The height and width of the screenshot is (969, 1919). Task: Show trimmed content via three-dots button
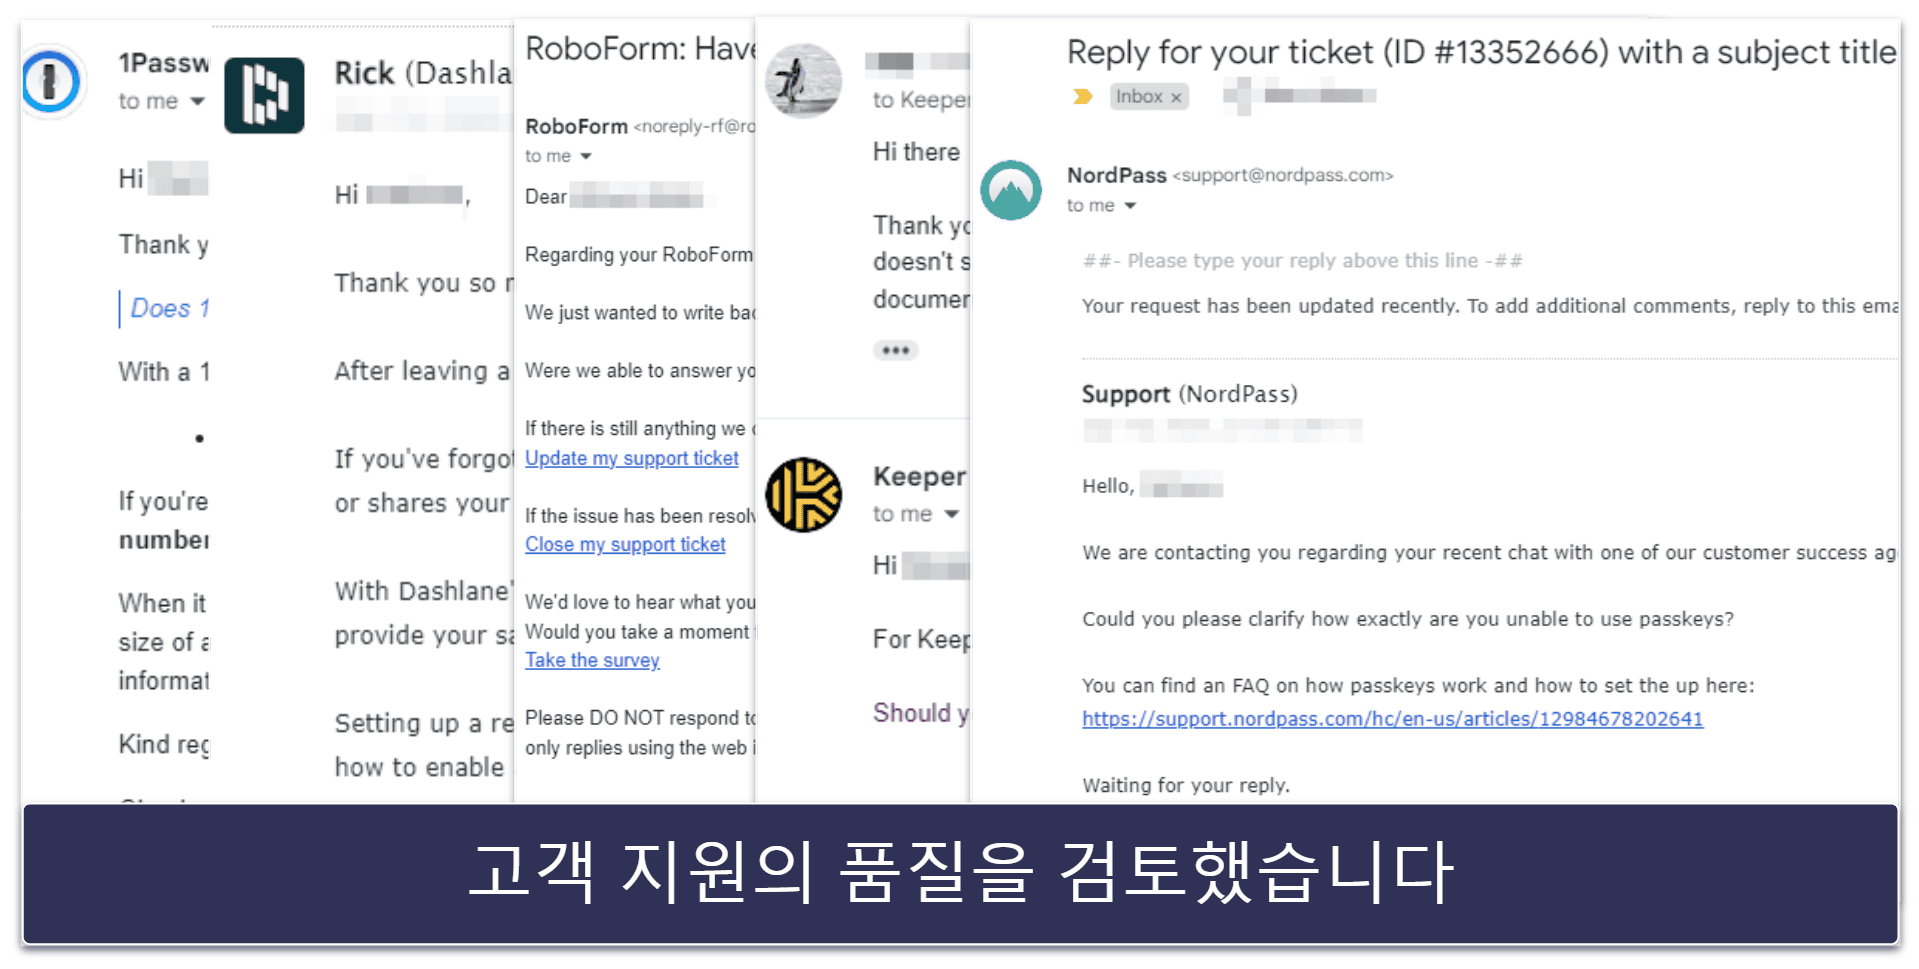pos(895,350)
